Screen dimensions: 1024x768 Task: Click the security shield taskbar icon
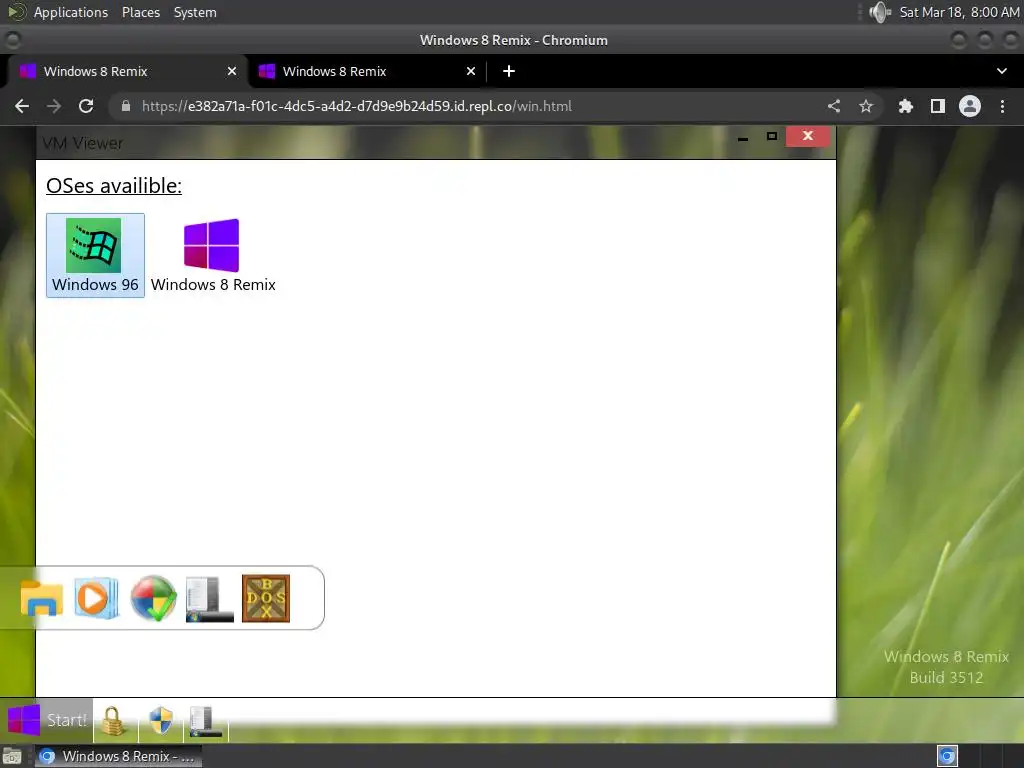[x=161, y=721]
